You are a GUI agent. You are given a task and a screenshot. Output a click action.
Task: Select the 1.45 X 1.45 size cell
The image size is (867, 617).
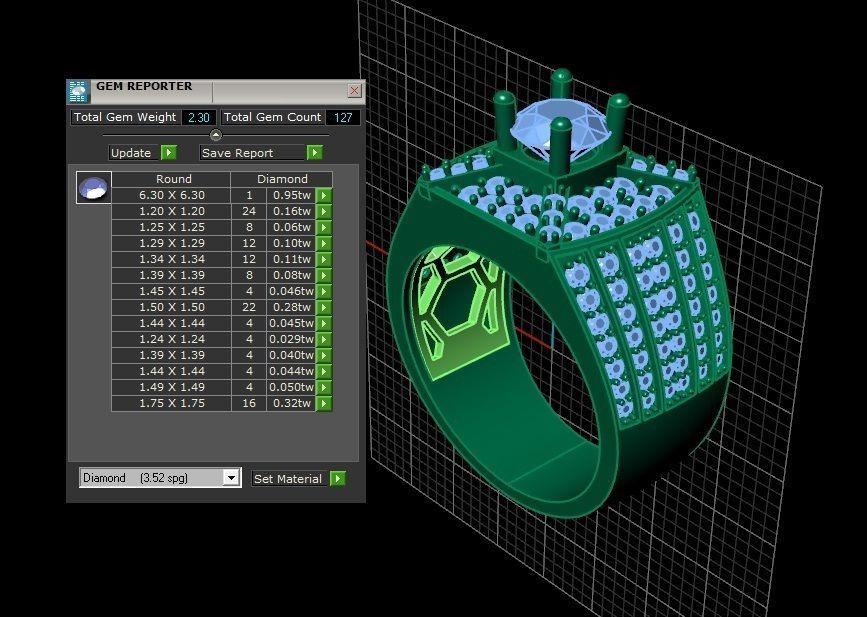[x=171, y=291]
